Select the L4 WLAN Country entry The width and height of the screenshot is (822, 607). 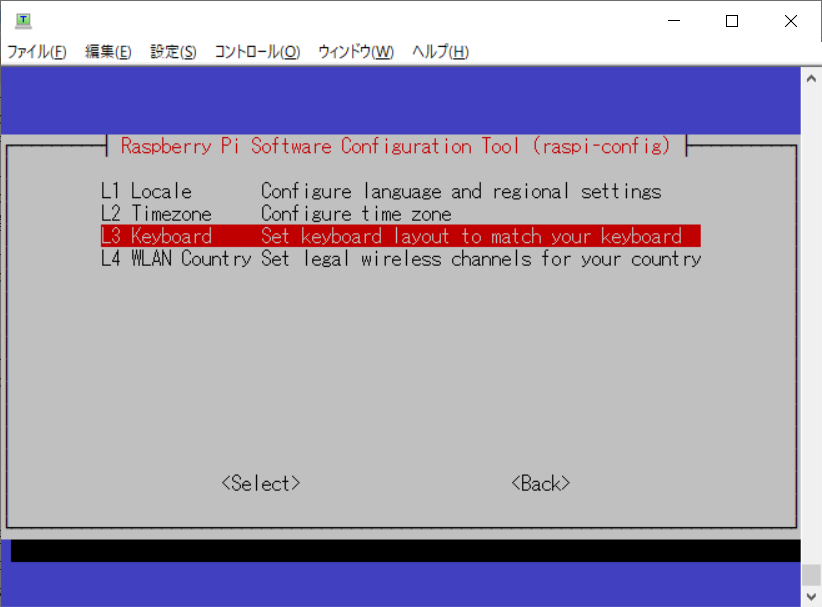(401, 259)
